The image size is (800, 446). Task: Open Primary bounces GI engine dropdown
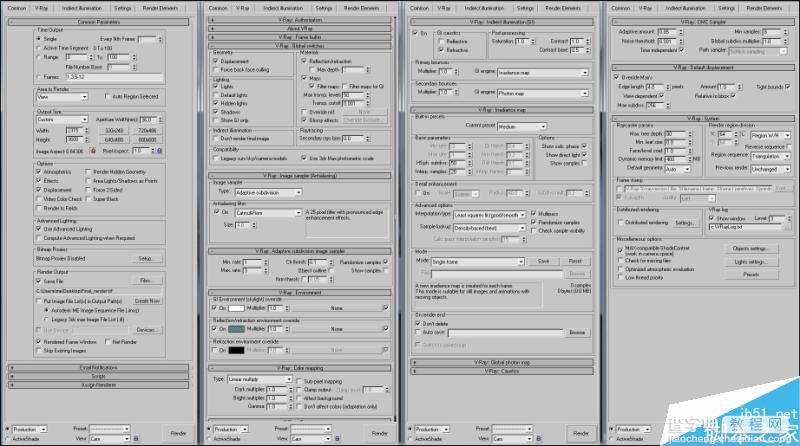pyautogui.click(x=543, y=72)
